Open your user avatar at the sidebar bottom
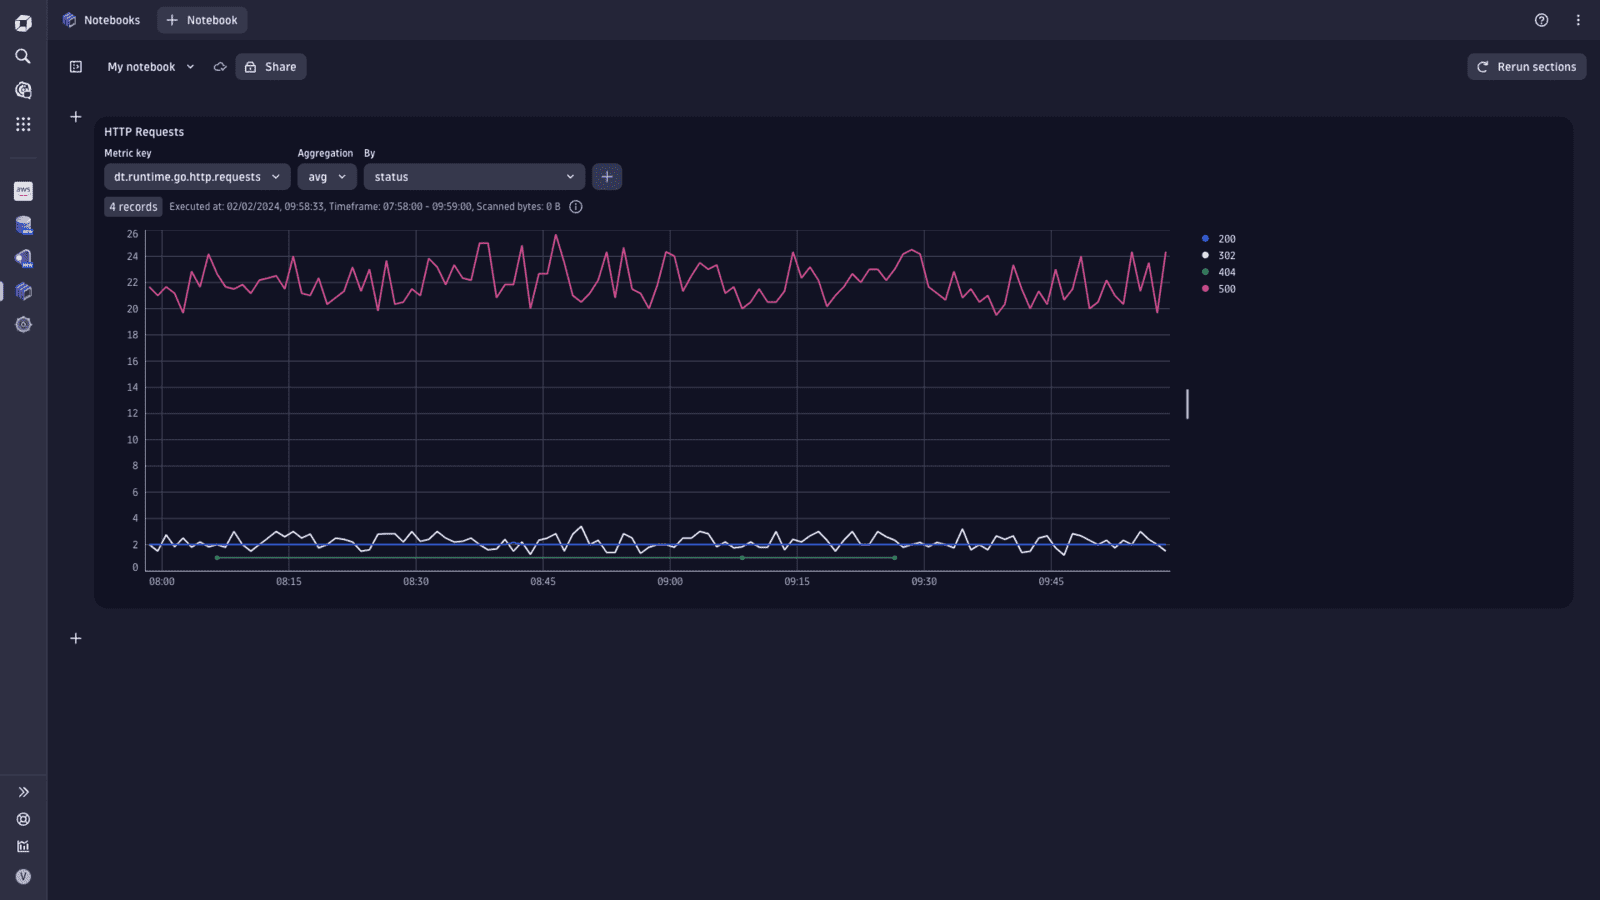The width and height of the screenshot is (1600, 900). (x=22, y=876)
